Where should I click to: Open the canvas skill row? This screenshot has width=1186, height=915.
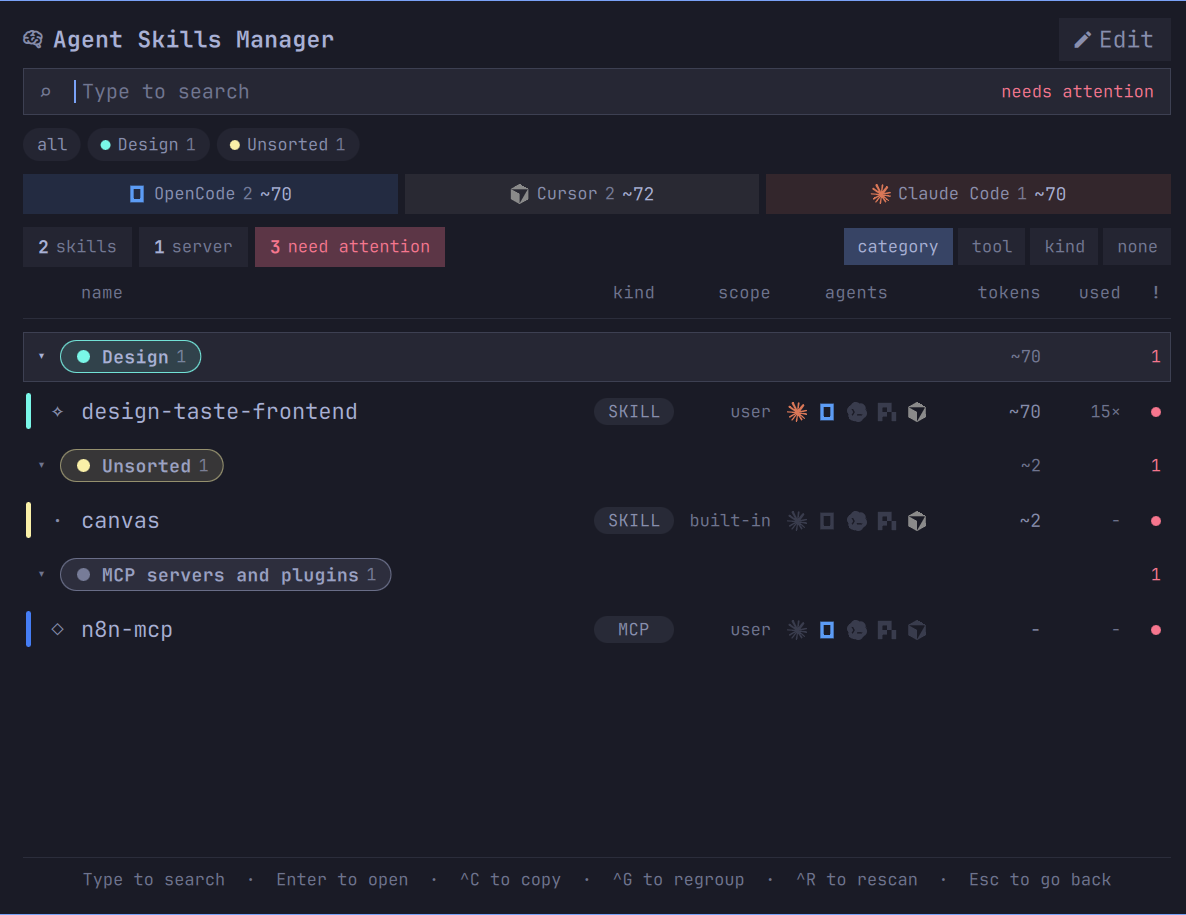597,521
